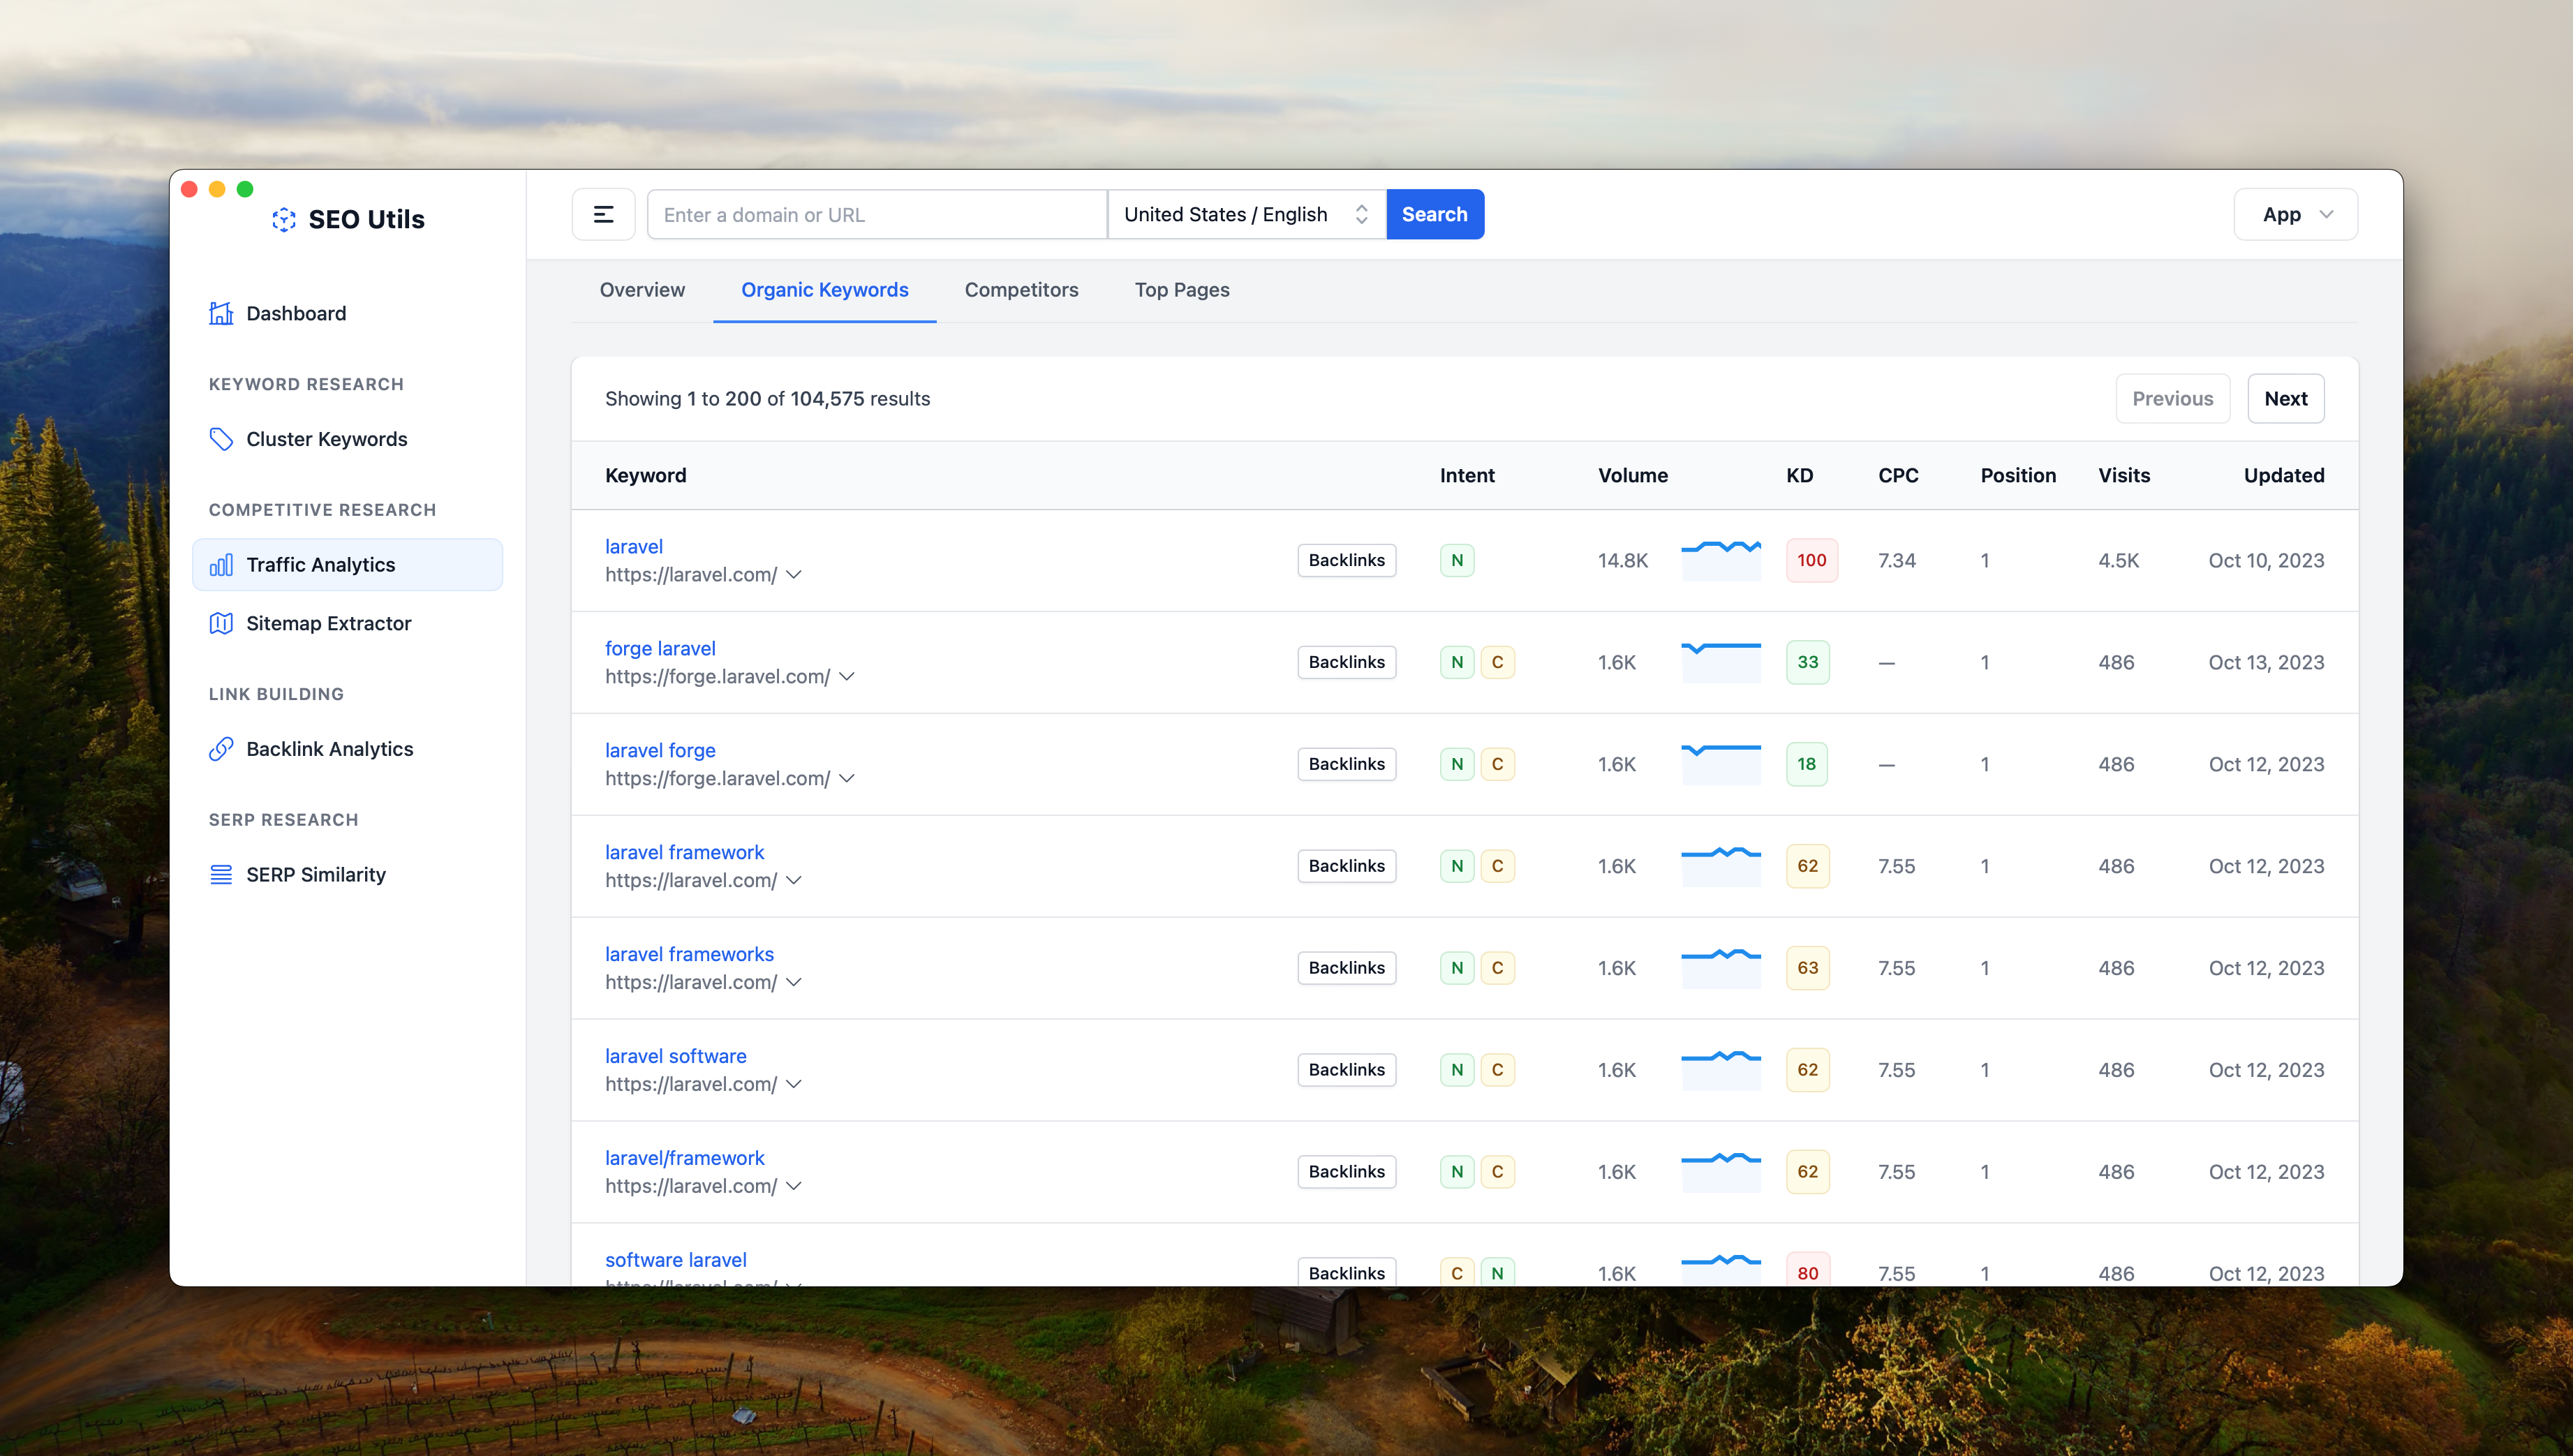Click the SERP Similarity lines icon
The width and height of the screenshot is (2573, 1456).
coord(221,875)
